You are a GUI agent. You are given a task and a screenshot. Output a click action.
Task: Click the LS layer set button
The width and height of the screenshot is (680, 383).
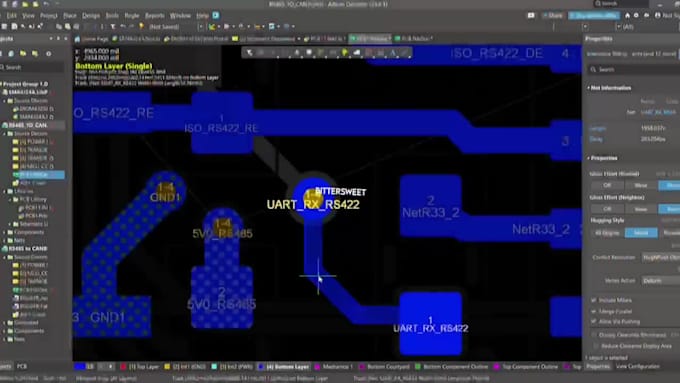84,367
